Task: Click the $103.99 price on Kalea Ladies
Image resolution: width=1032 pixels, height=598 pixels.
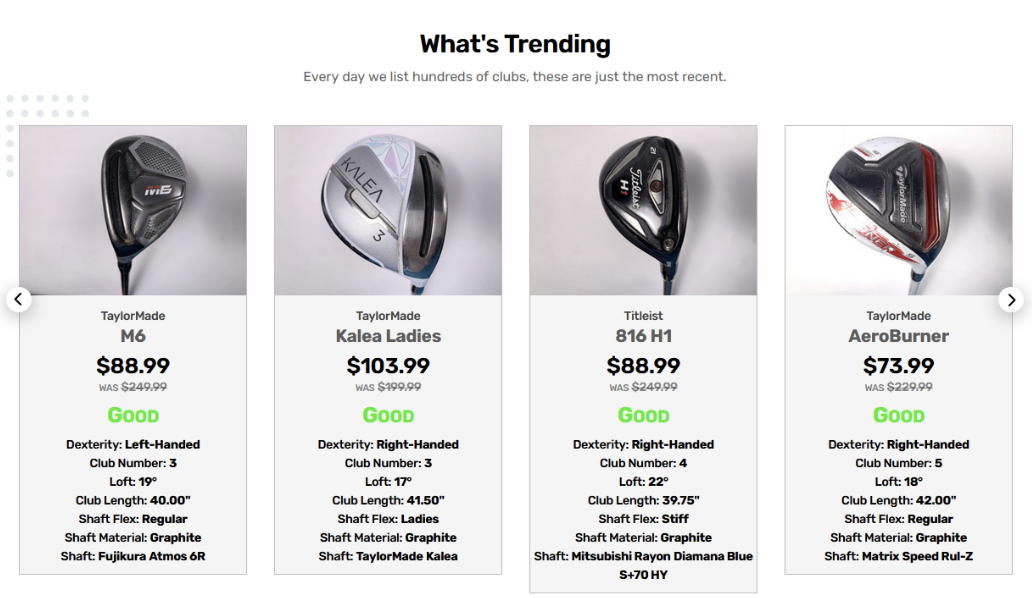Action: [x=388, y=366]
